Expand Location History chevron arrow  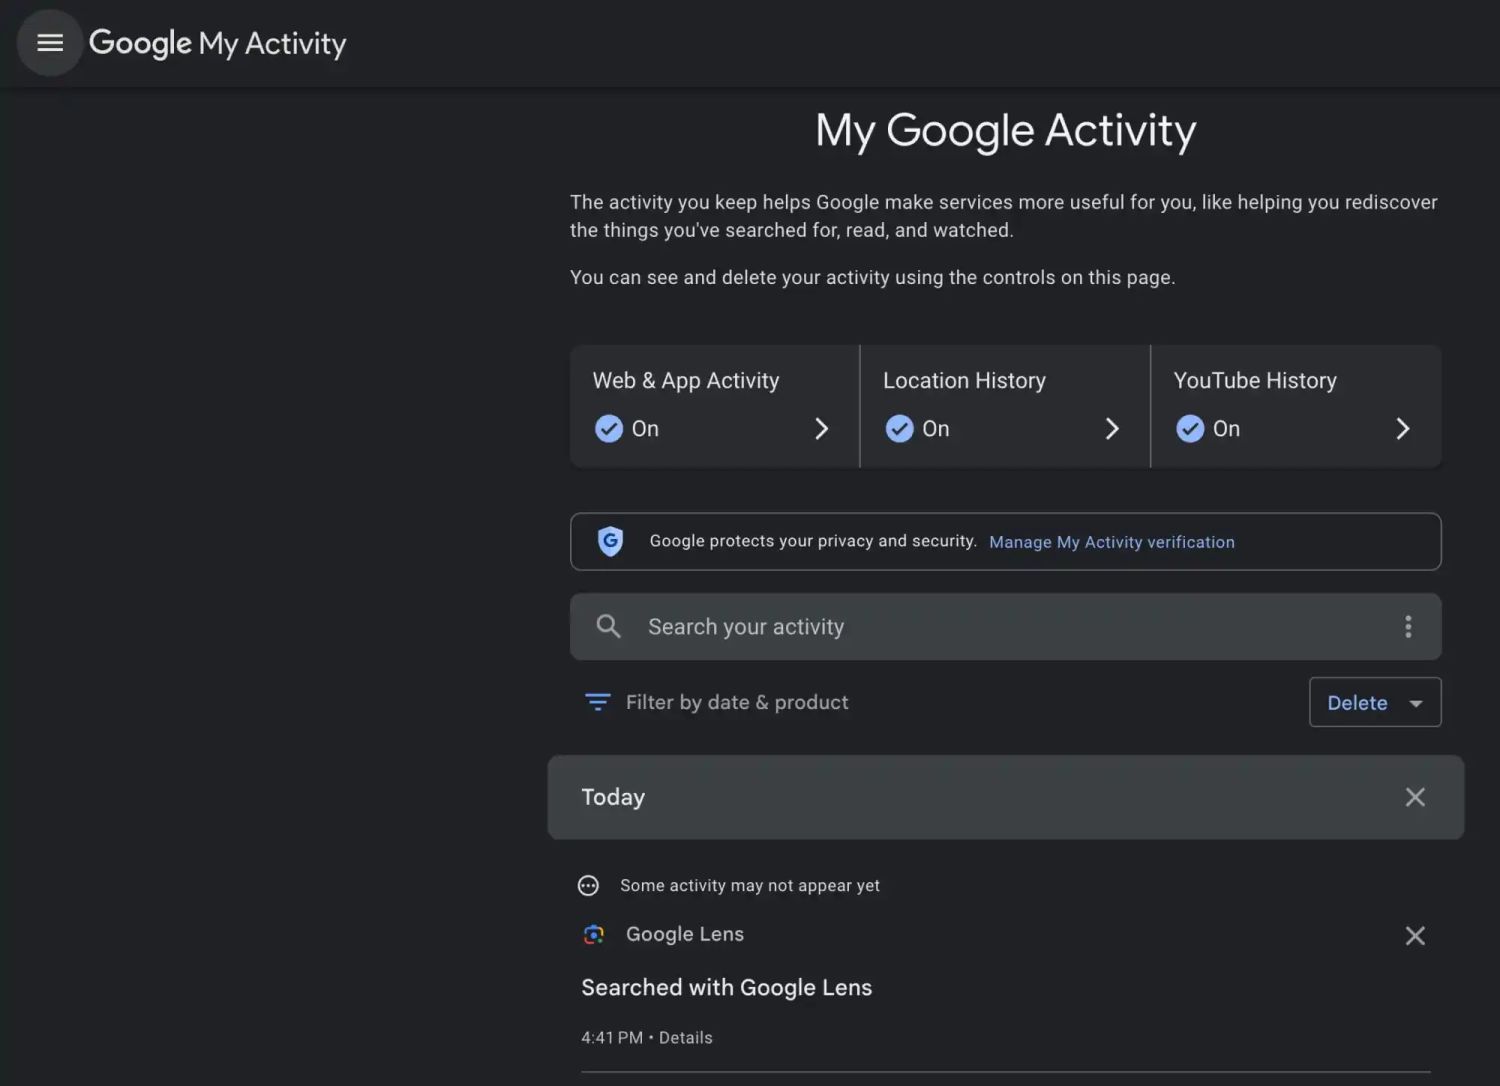coord(1111,429)
